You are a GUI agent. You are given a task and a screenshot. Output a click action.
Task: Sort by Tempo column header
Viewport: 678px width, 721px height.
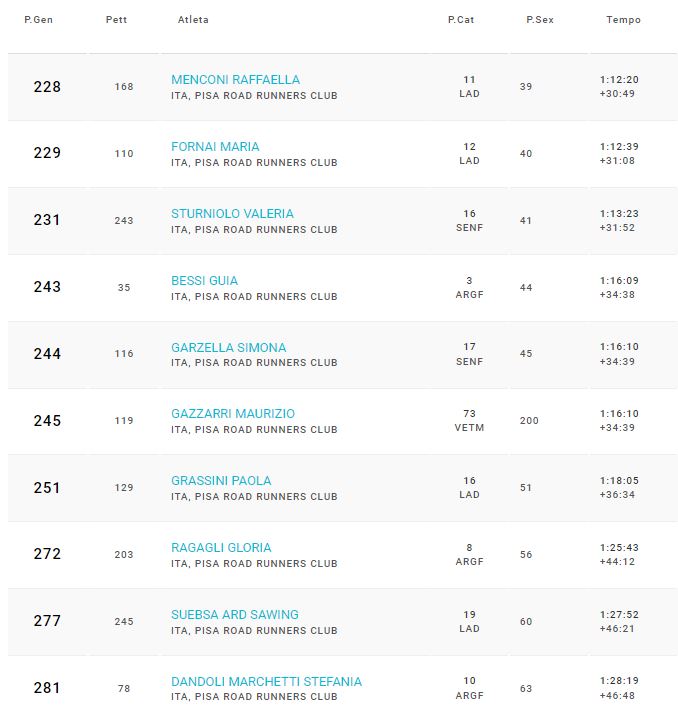click(x=623, y=20)
